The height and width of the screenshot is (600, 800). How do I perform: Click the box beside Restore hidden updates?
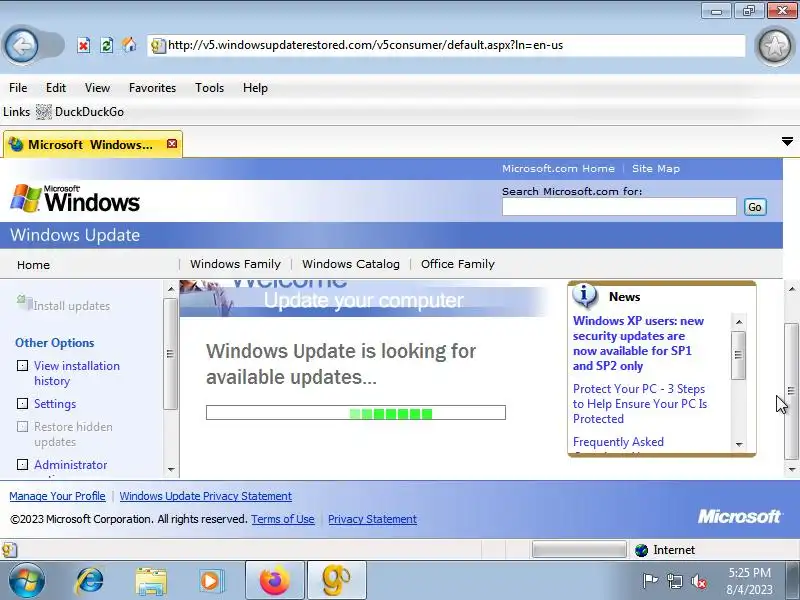[x=22, y=427]
